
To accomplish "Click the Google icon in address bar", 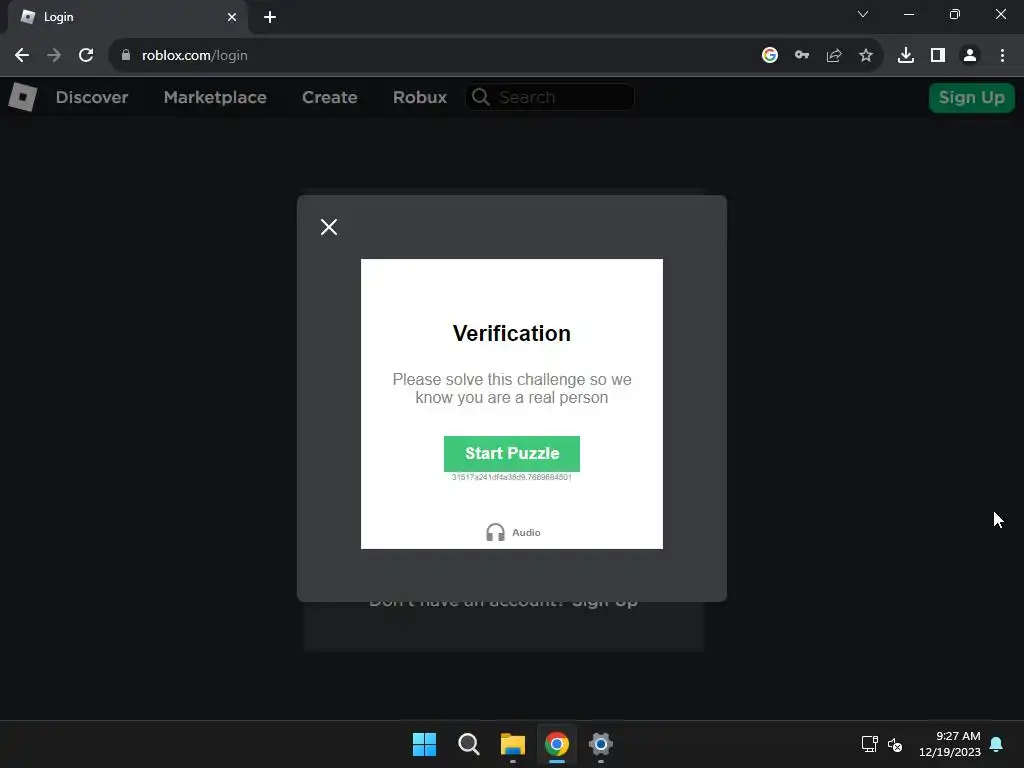I will (x=770, y=56).
